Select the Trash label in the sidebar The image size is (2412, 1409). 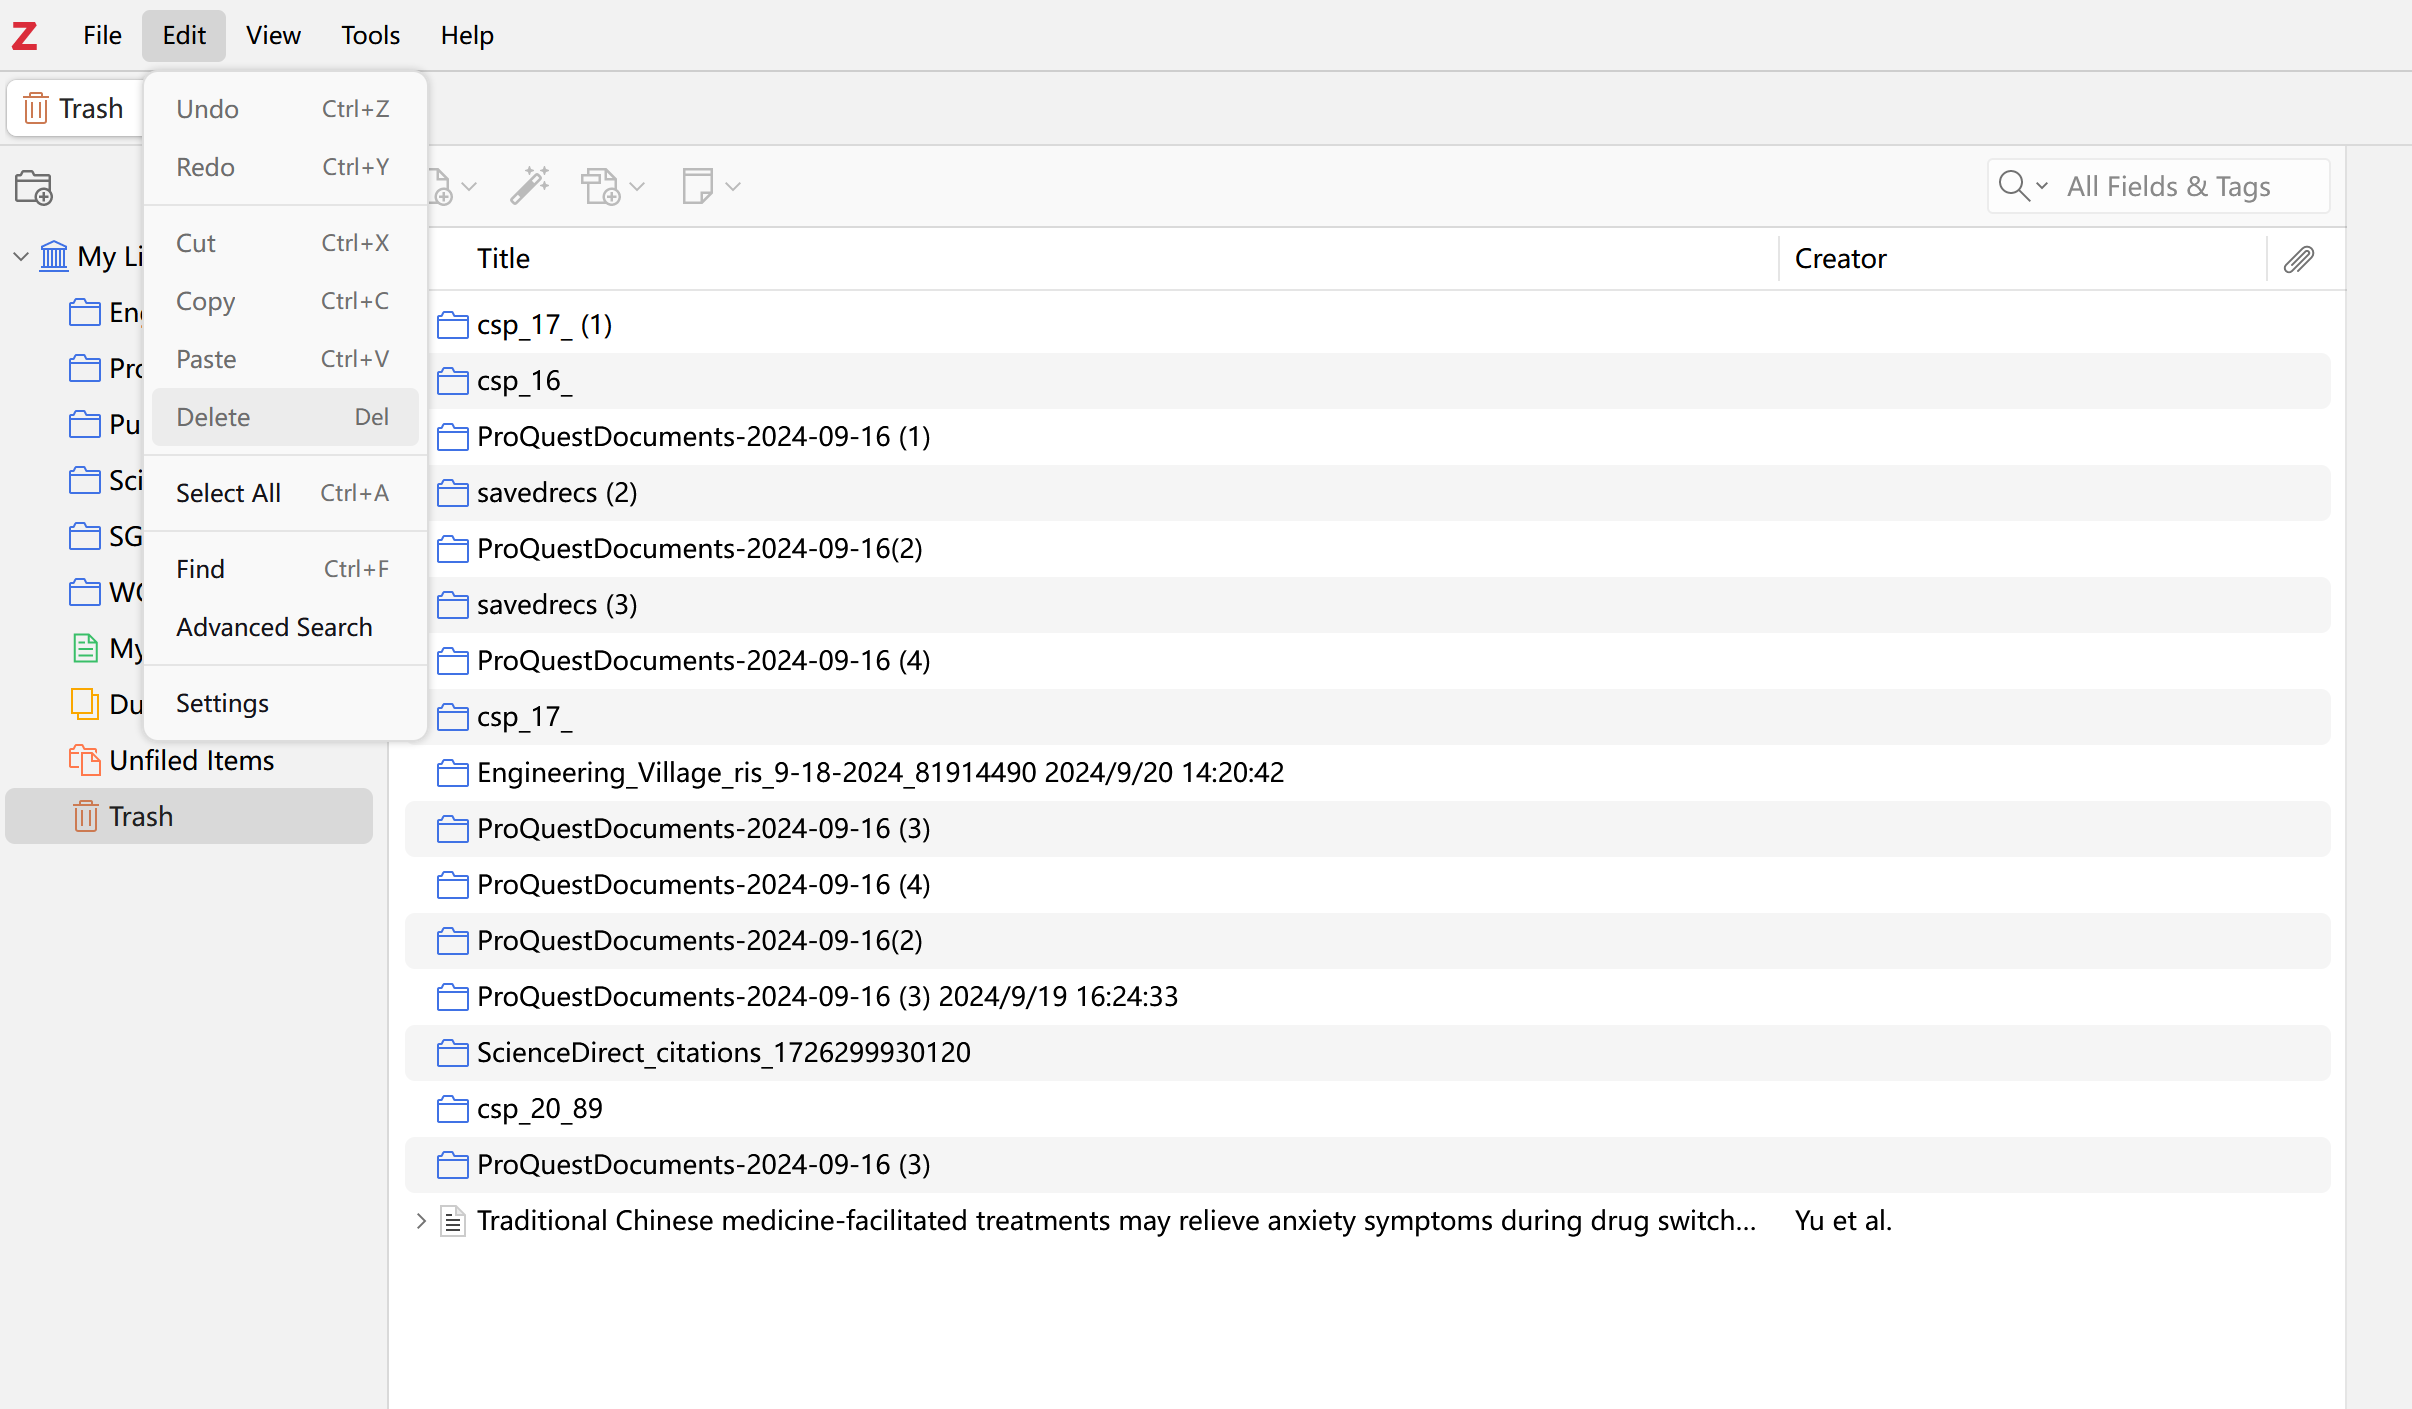pyautogui.click(x=141, y=817)
